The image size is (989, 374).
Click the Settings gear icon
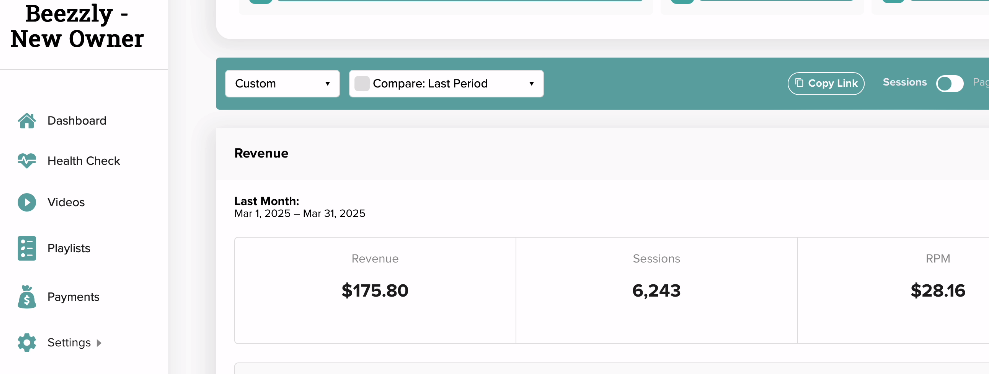click(x=26, y=342)
